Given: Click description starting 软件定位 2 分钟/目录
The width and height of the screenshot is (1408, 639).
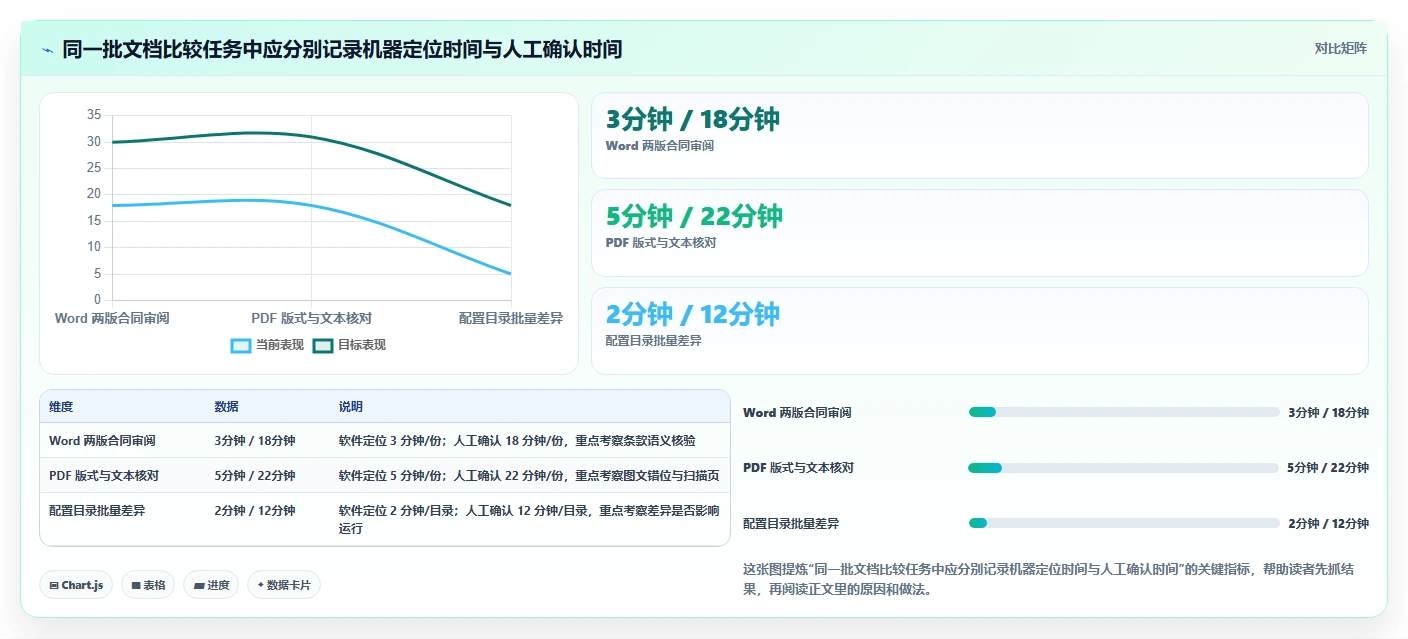Looking at the screenshot, I should pyautogui.click(x=528, y=519).
